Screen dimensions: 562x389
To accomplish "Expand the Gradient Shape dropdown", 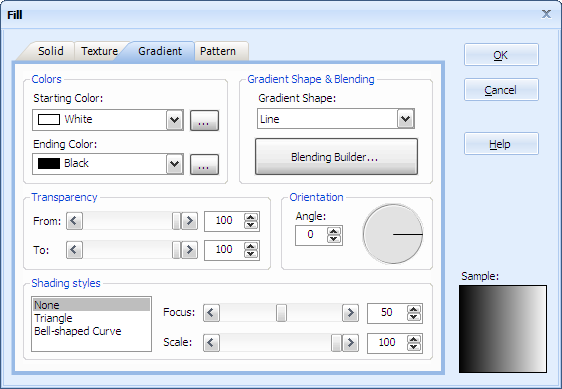I will click(x=405, y=119).
